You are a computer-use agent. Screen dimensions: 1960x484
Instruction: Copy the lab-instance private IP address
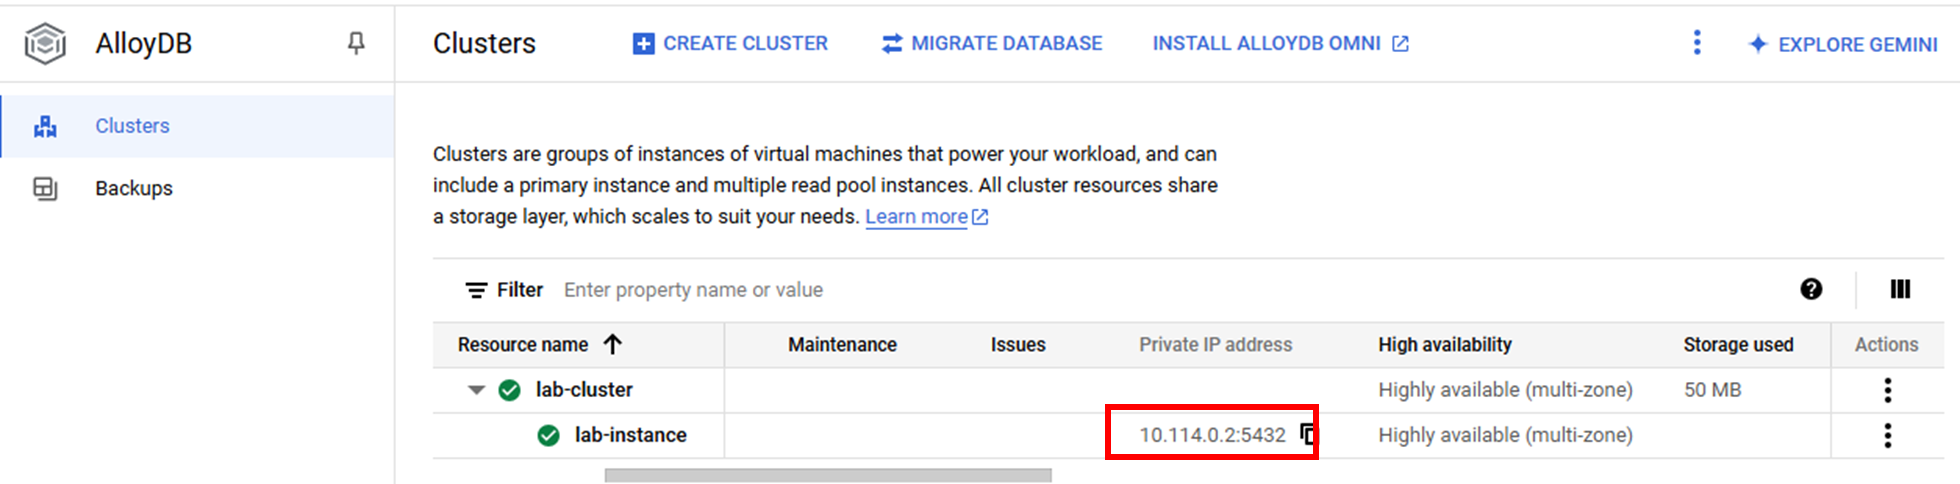1308,434
